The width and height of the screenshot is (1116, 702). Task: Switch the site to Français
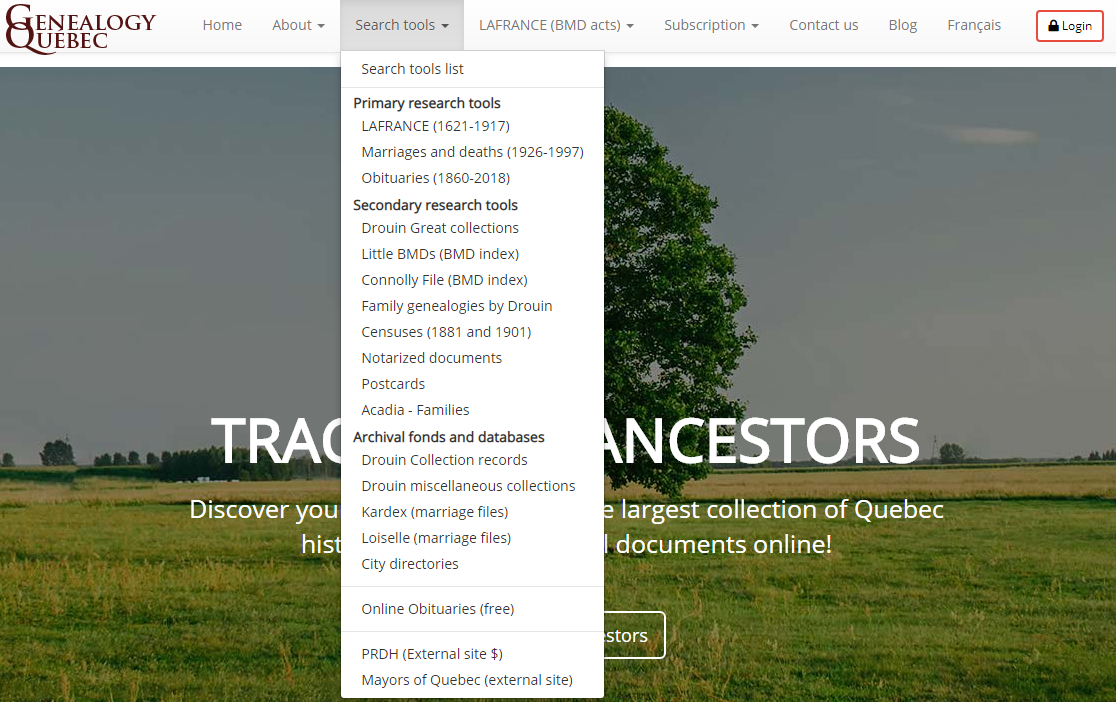974,25
